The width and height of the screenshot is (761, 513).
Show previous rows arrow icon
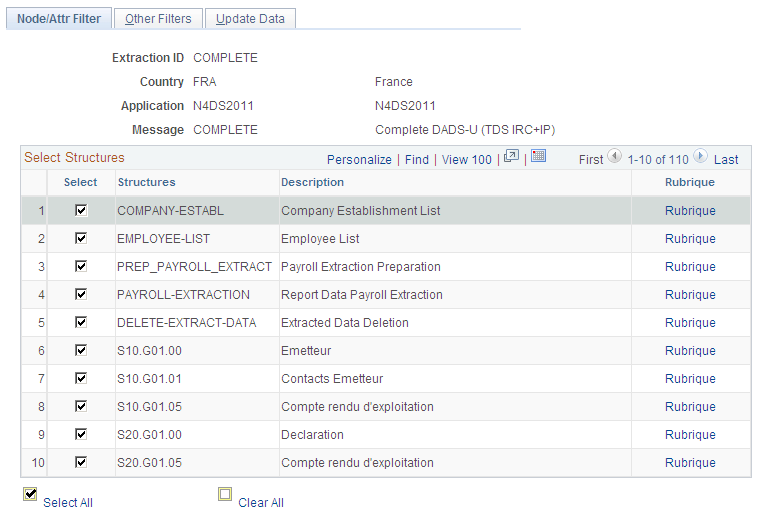(x=614, y=156)
